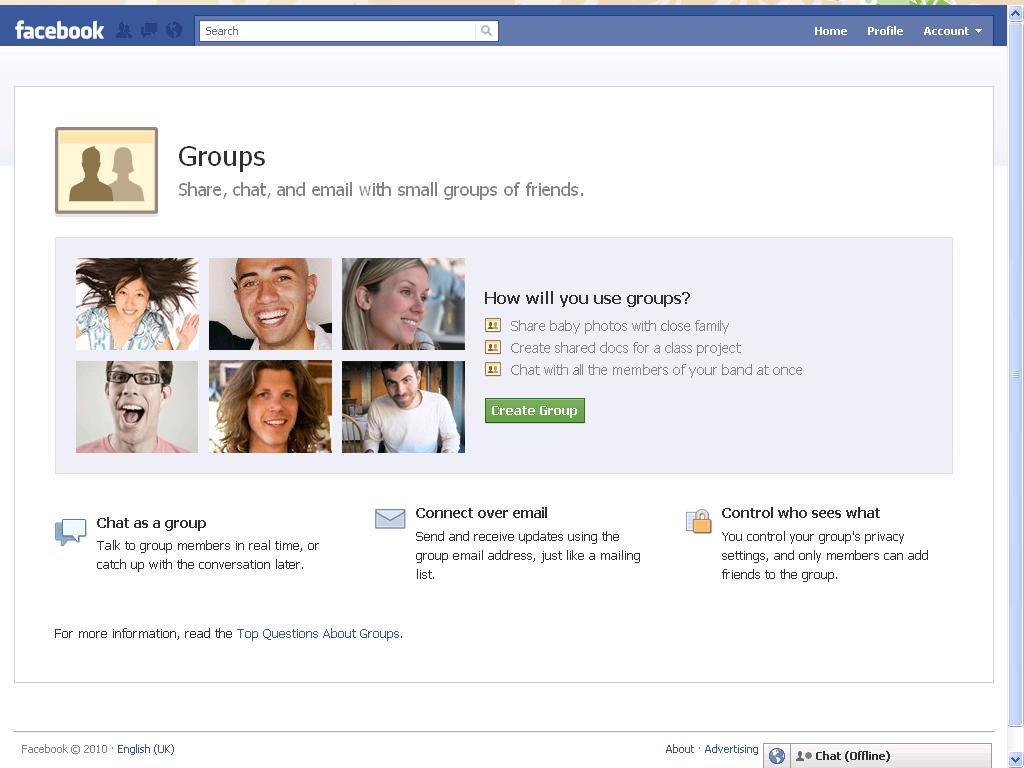Image resolution: width=1024 pixels, height=768 pixels.
Task: Select the photo of the long-haired smiling person
Action: coord(270,407)
